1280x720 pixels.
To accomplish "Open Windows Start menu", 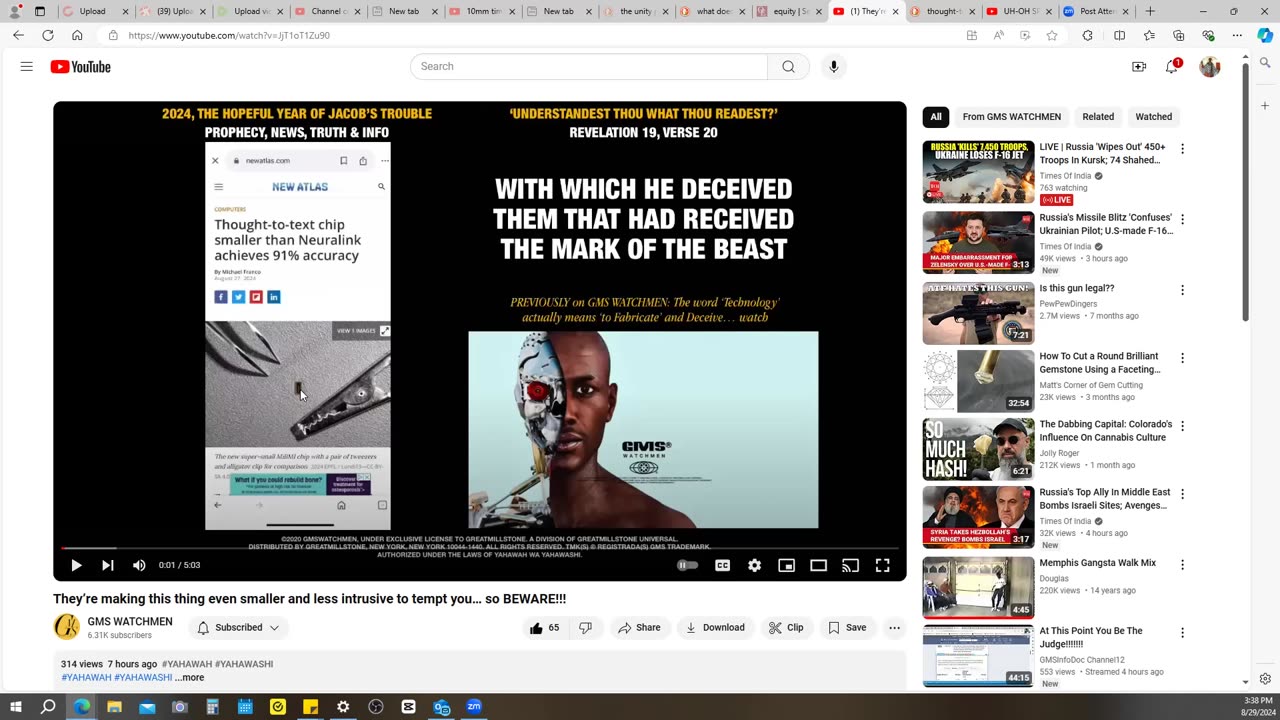I will coord(16,707).
